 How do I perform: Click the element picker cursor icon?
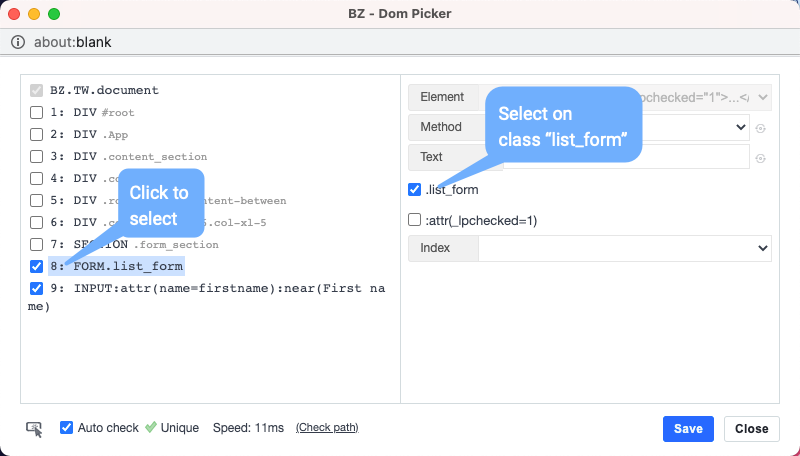click(34, 429)
